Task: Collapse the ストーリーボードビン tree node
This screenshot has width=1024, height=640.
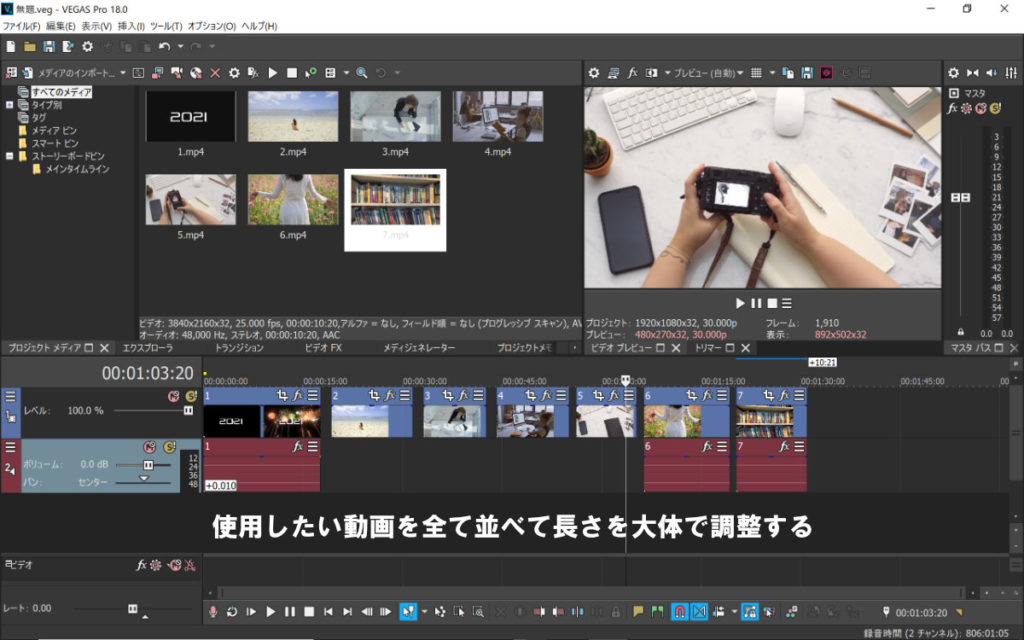Action: [10, 157]
